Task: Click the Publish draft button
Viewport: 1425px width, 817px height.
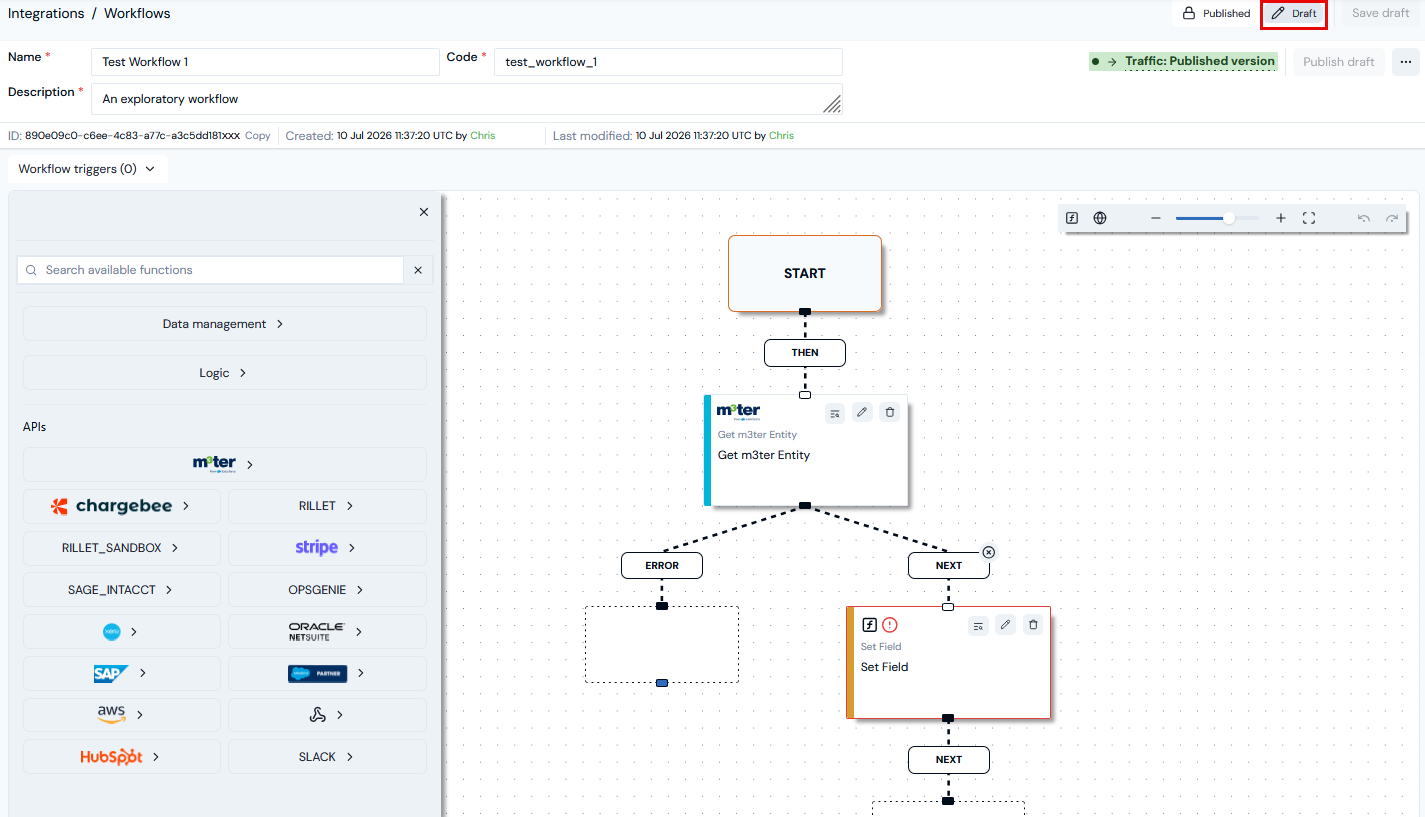Action: (x=1339, y=62)
